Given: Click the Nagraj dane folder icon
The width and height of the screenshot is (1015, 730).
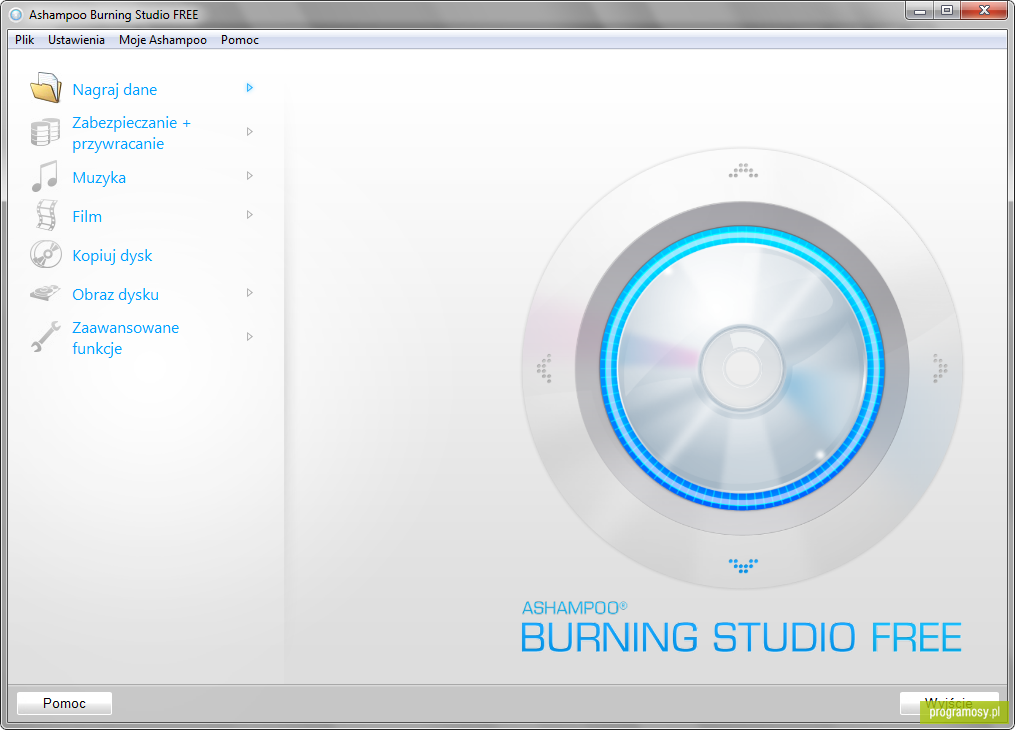Looking at the screenshot, I should coord(46,88).
